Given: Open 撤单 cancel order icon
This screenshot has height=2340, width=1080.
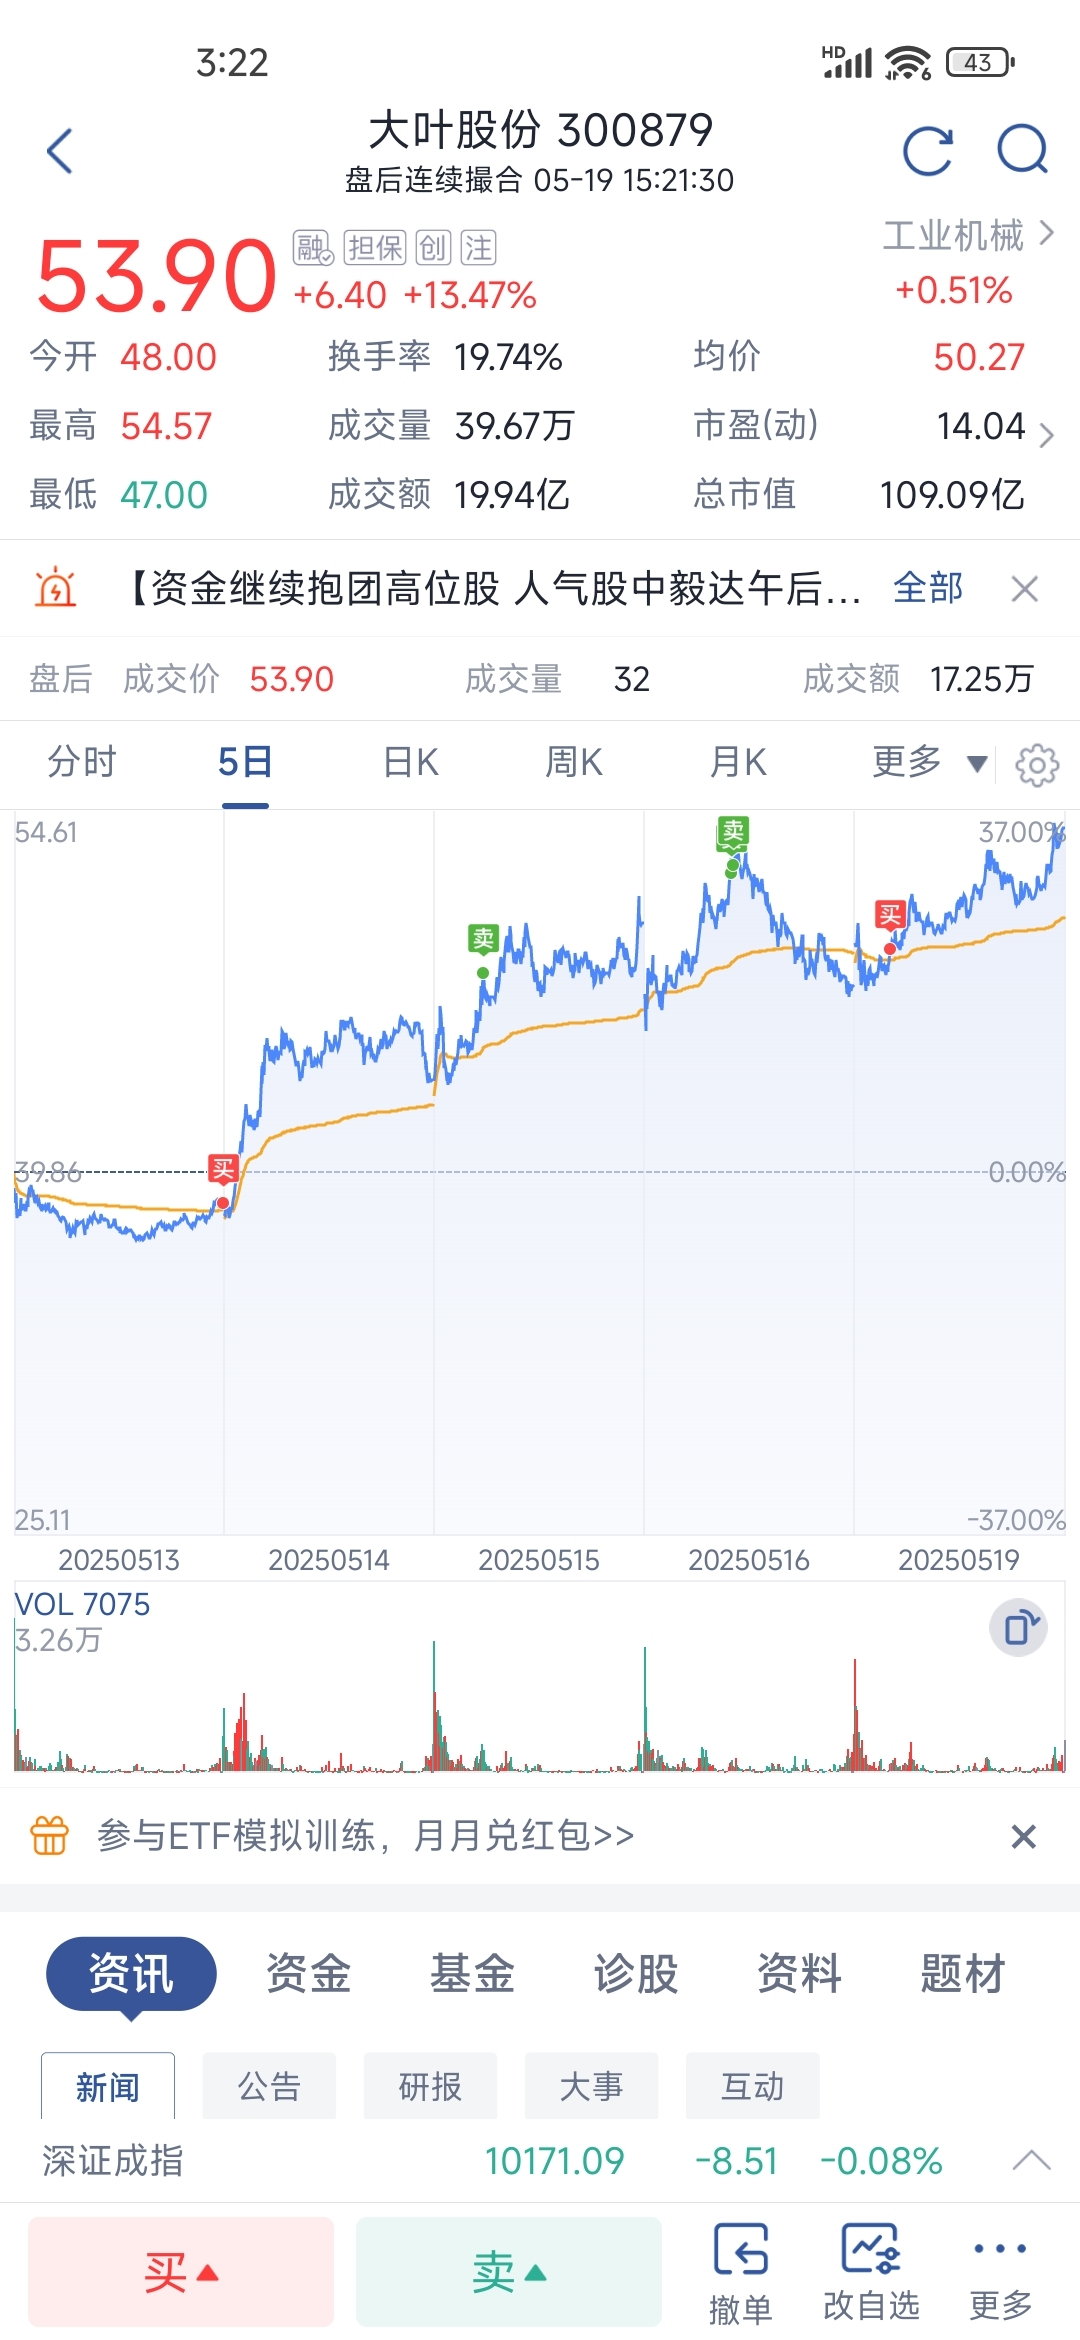Looking at the screenshot, I should 741,2274.
